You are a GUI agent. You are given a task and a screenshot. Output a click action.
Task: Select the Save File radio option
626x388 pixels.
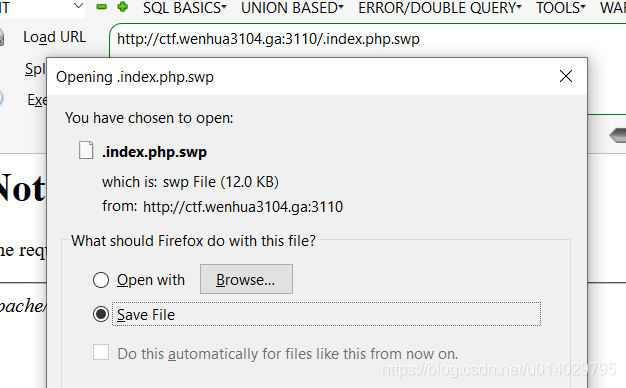(101, 315)
